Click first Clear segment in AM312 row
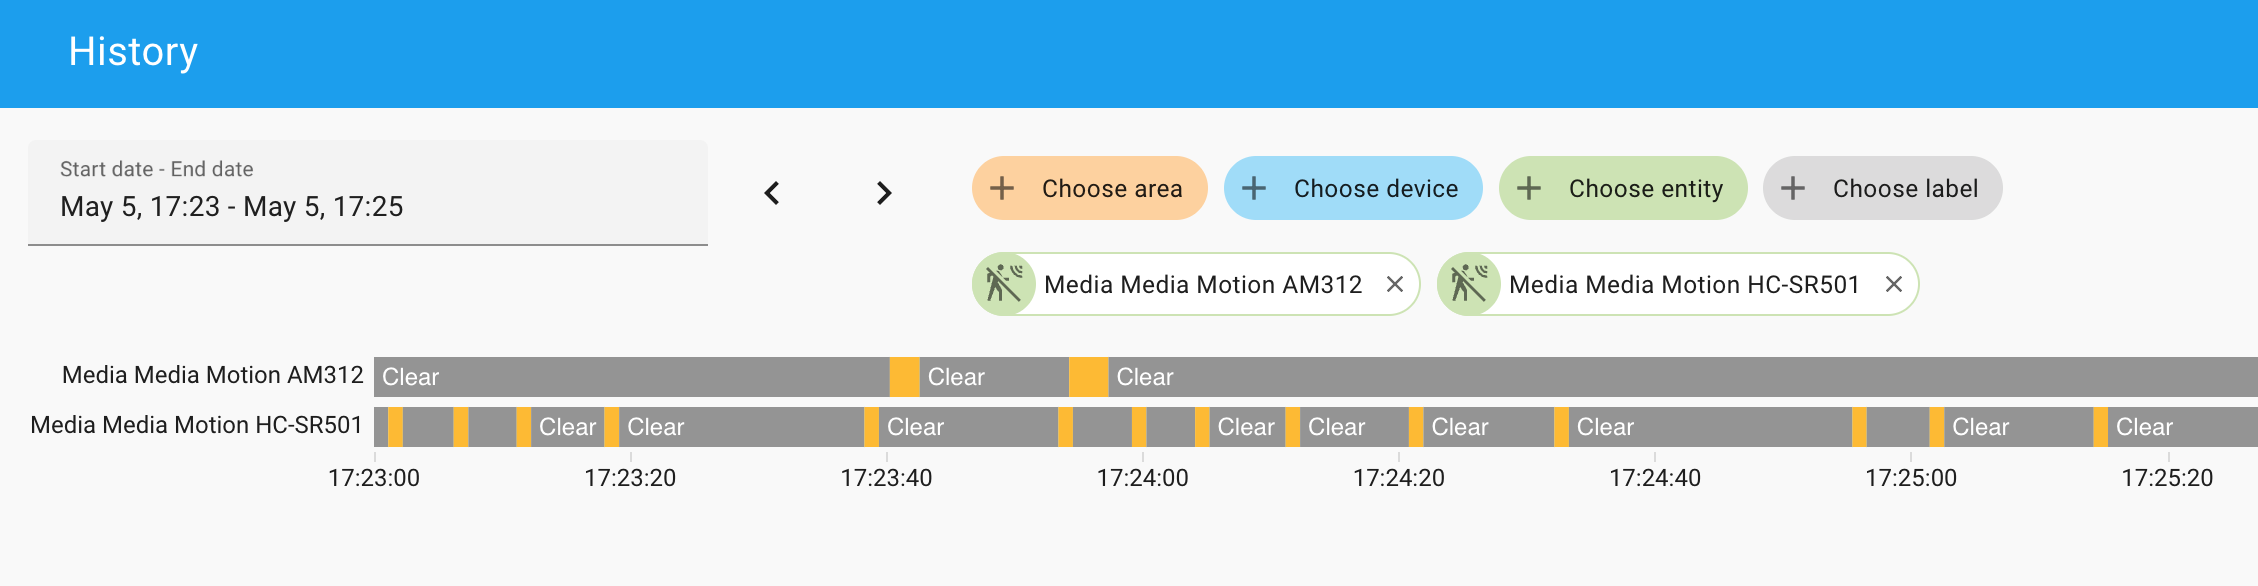The image size is (2258, 586). click(632, 377)
